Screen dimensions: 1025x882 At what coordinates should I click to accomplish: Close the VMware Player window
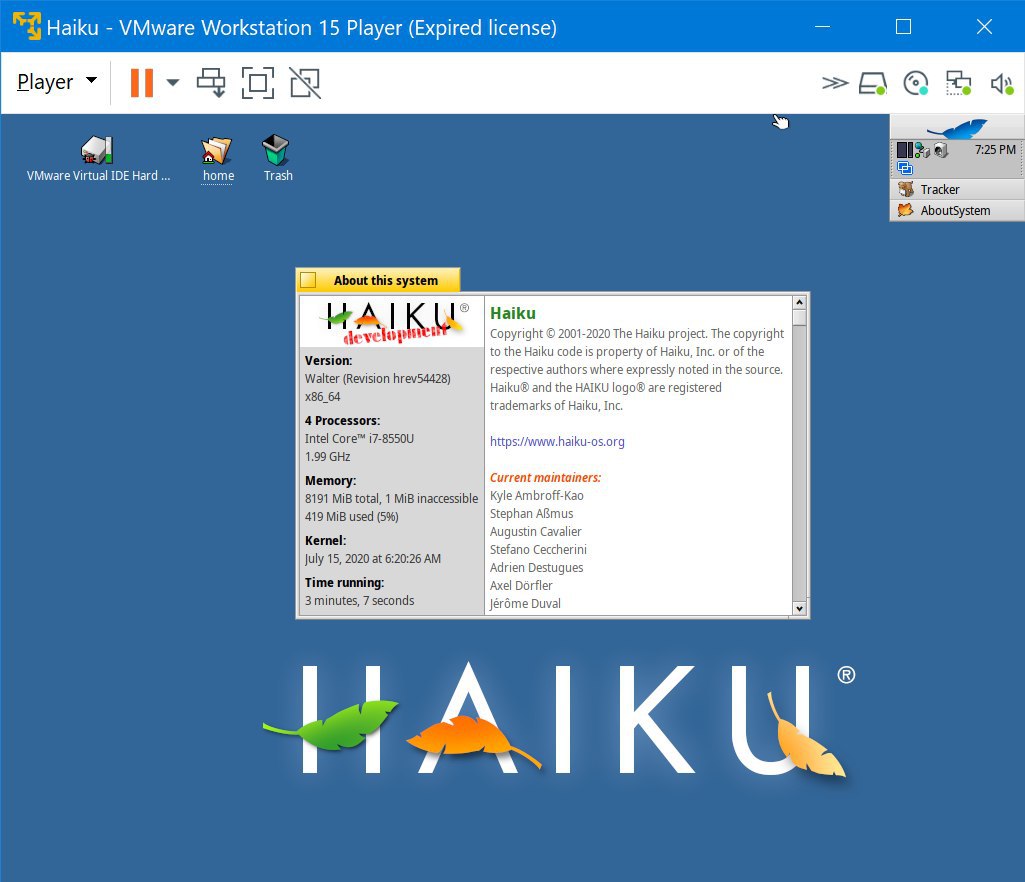[984, 27]
